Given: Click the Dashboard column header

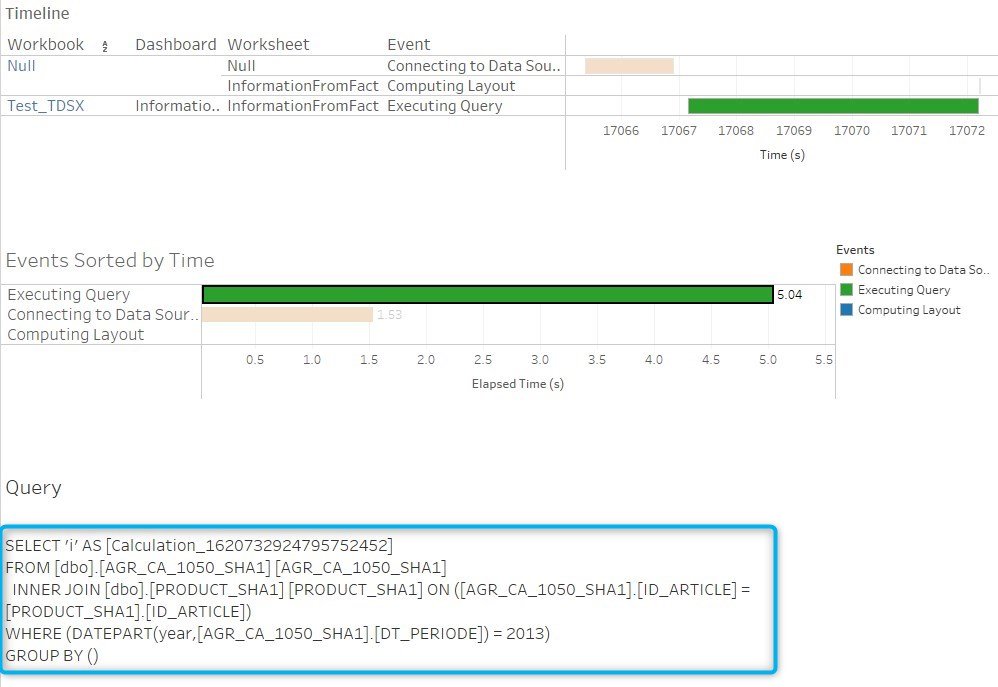Looking at the screenshot, I should click(176, 45).
